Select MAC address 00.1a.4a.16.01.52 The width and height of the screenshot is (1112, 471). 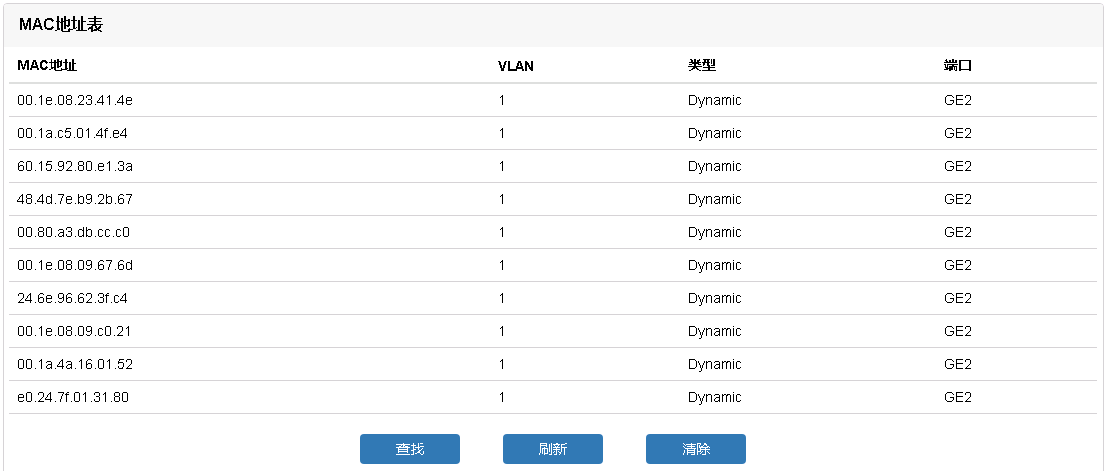coord(74,364)
